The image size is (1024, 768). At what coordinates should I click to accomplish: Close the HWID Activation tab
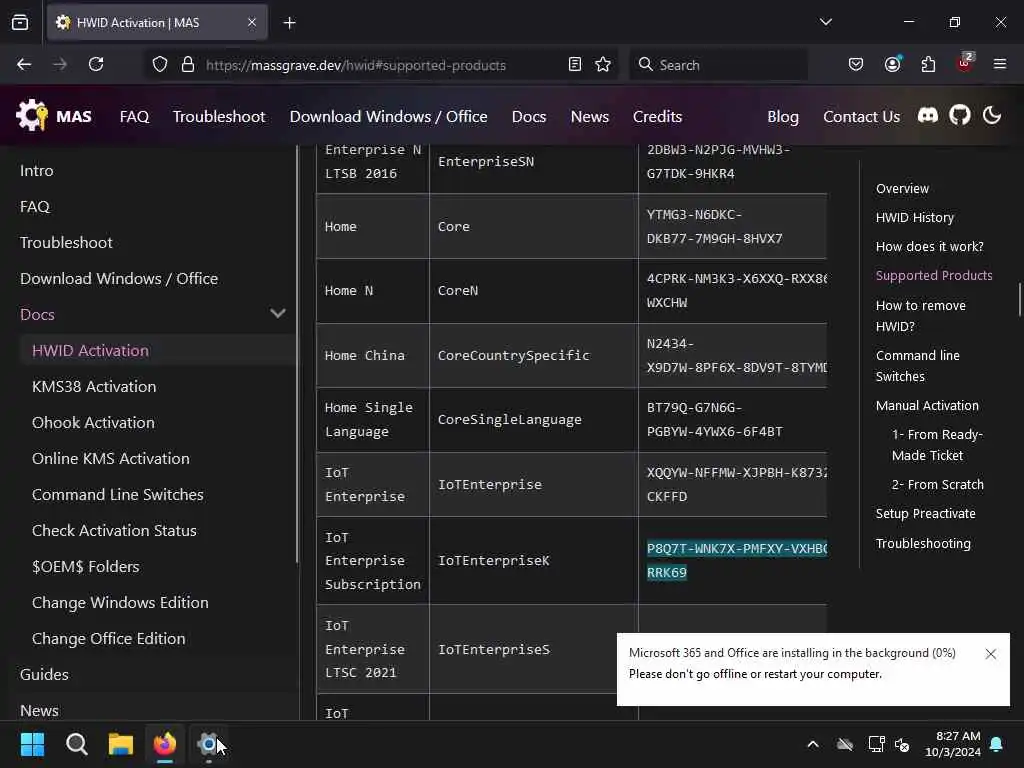click(x=252, y=22)
